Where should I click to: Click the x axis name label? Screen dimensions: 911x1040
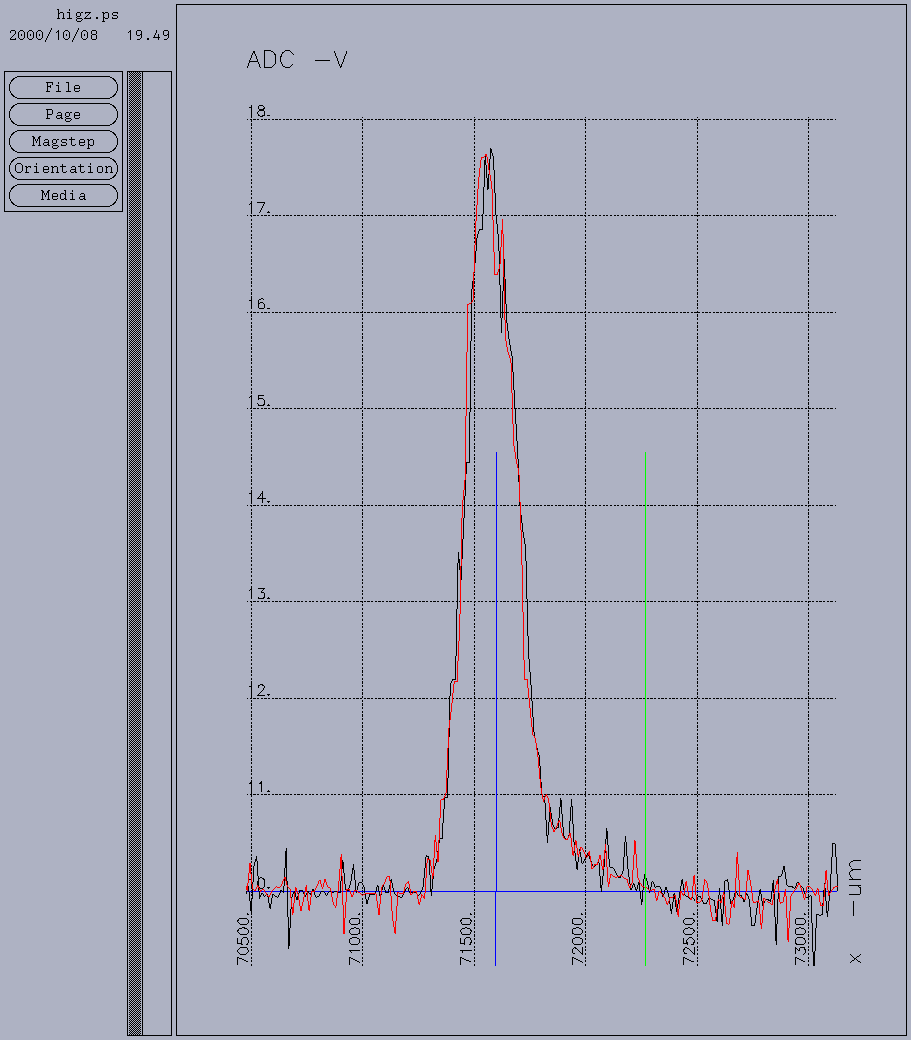point(855,958)
